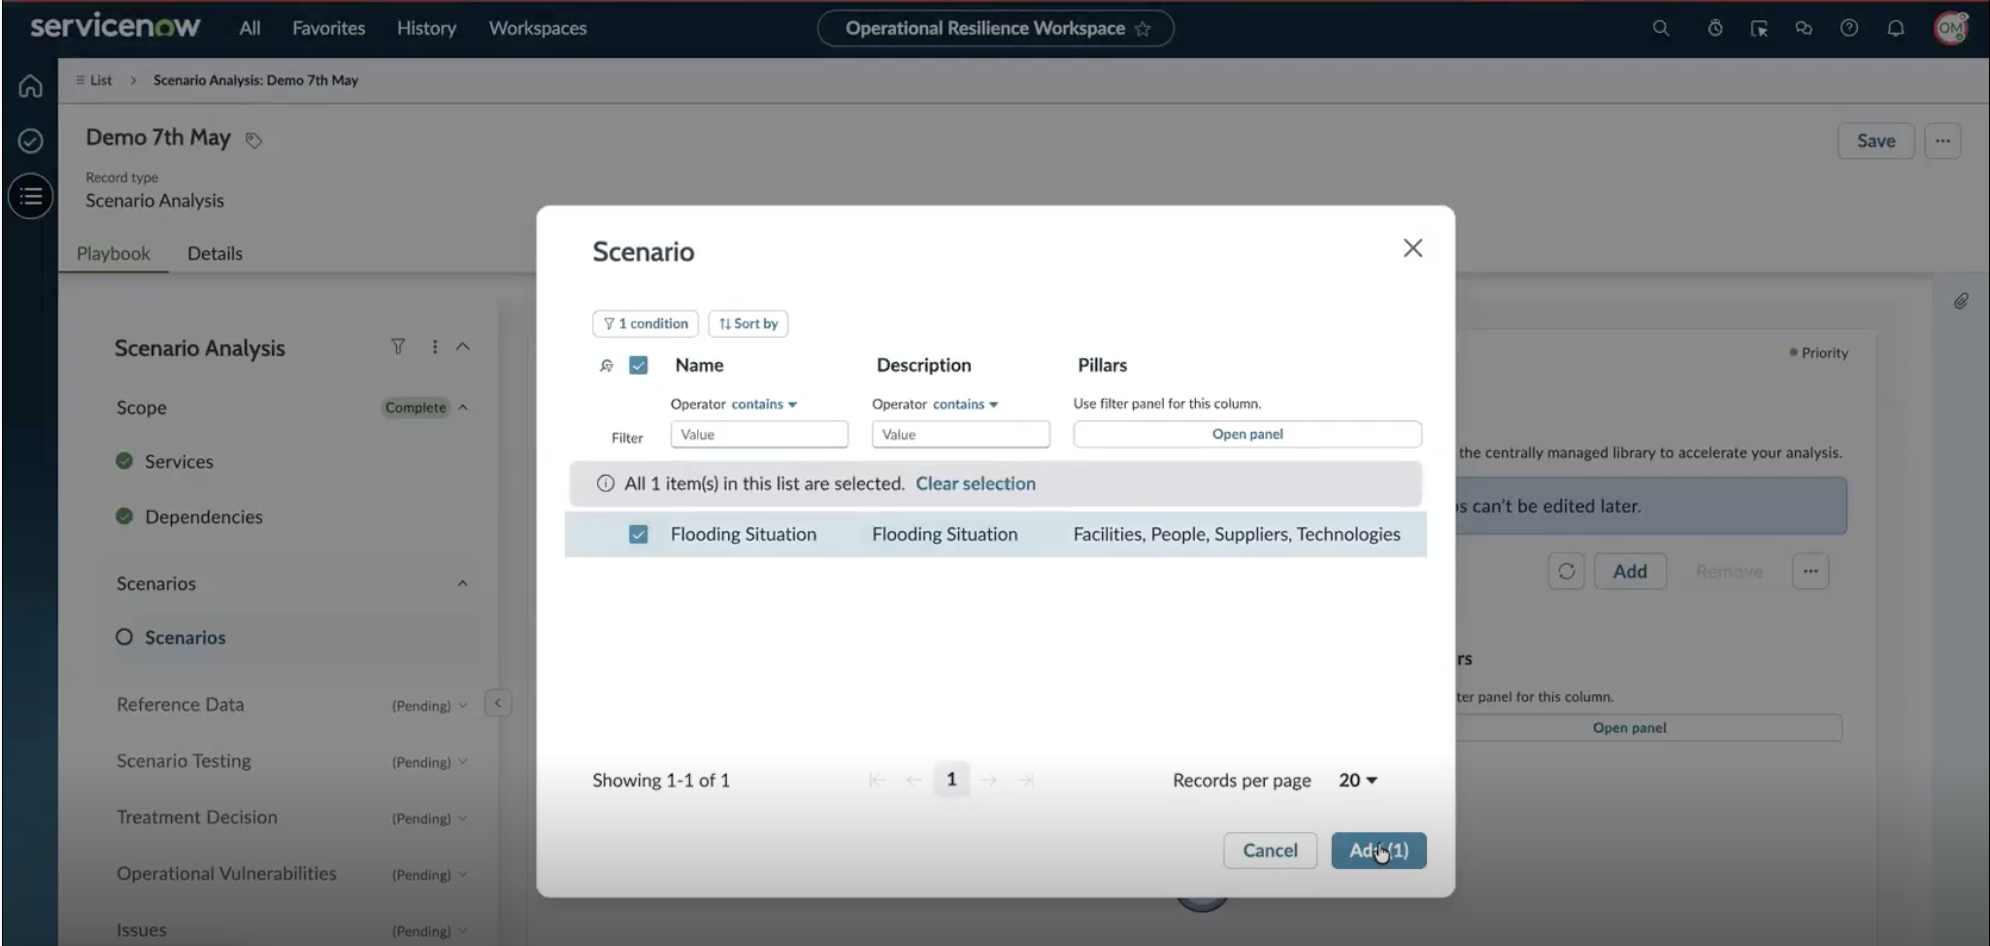Open the Services step

tap(178, 461)
